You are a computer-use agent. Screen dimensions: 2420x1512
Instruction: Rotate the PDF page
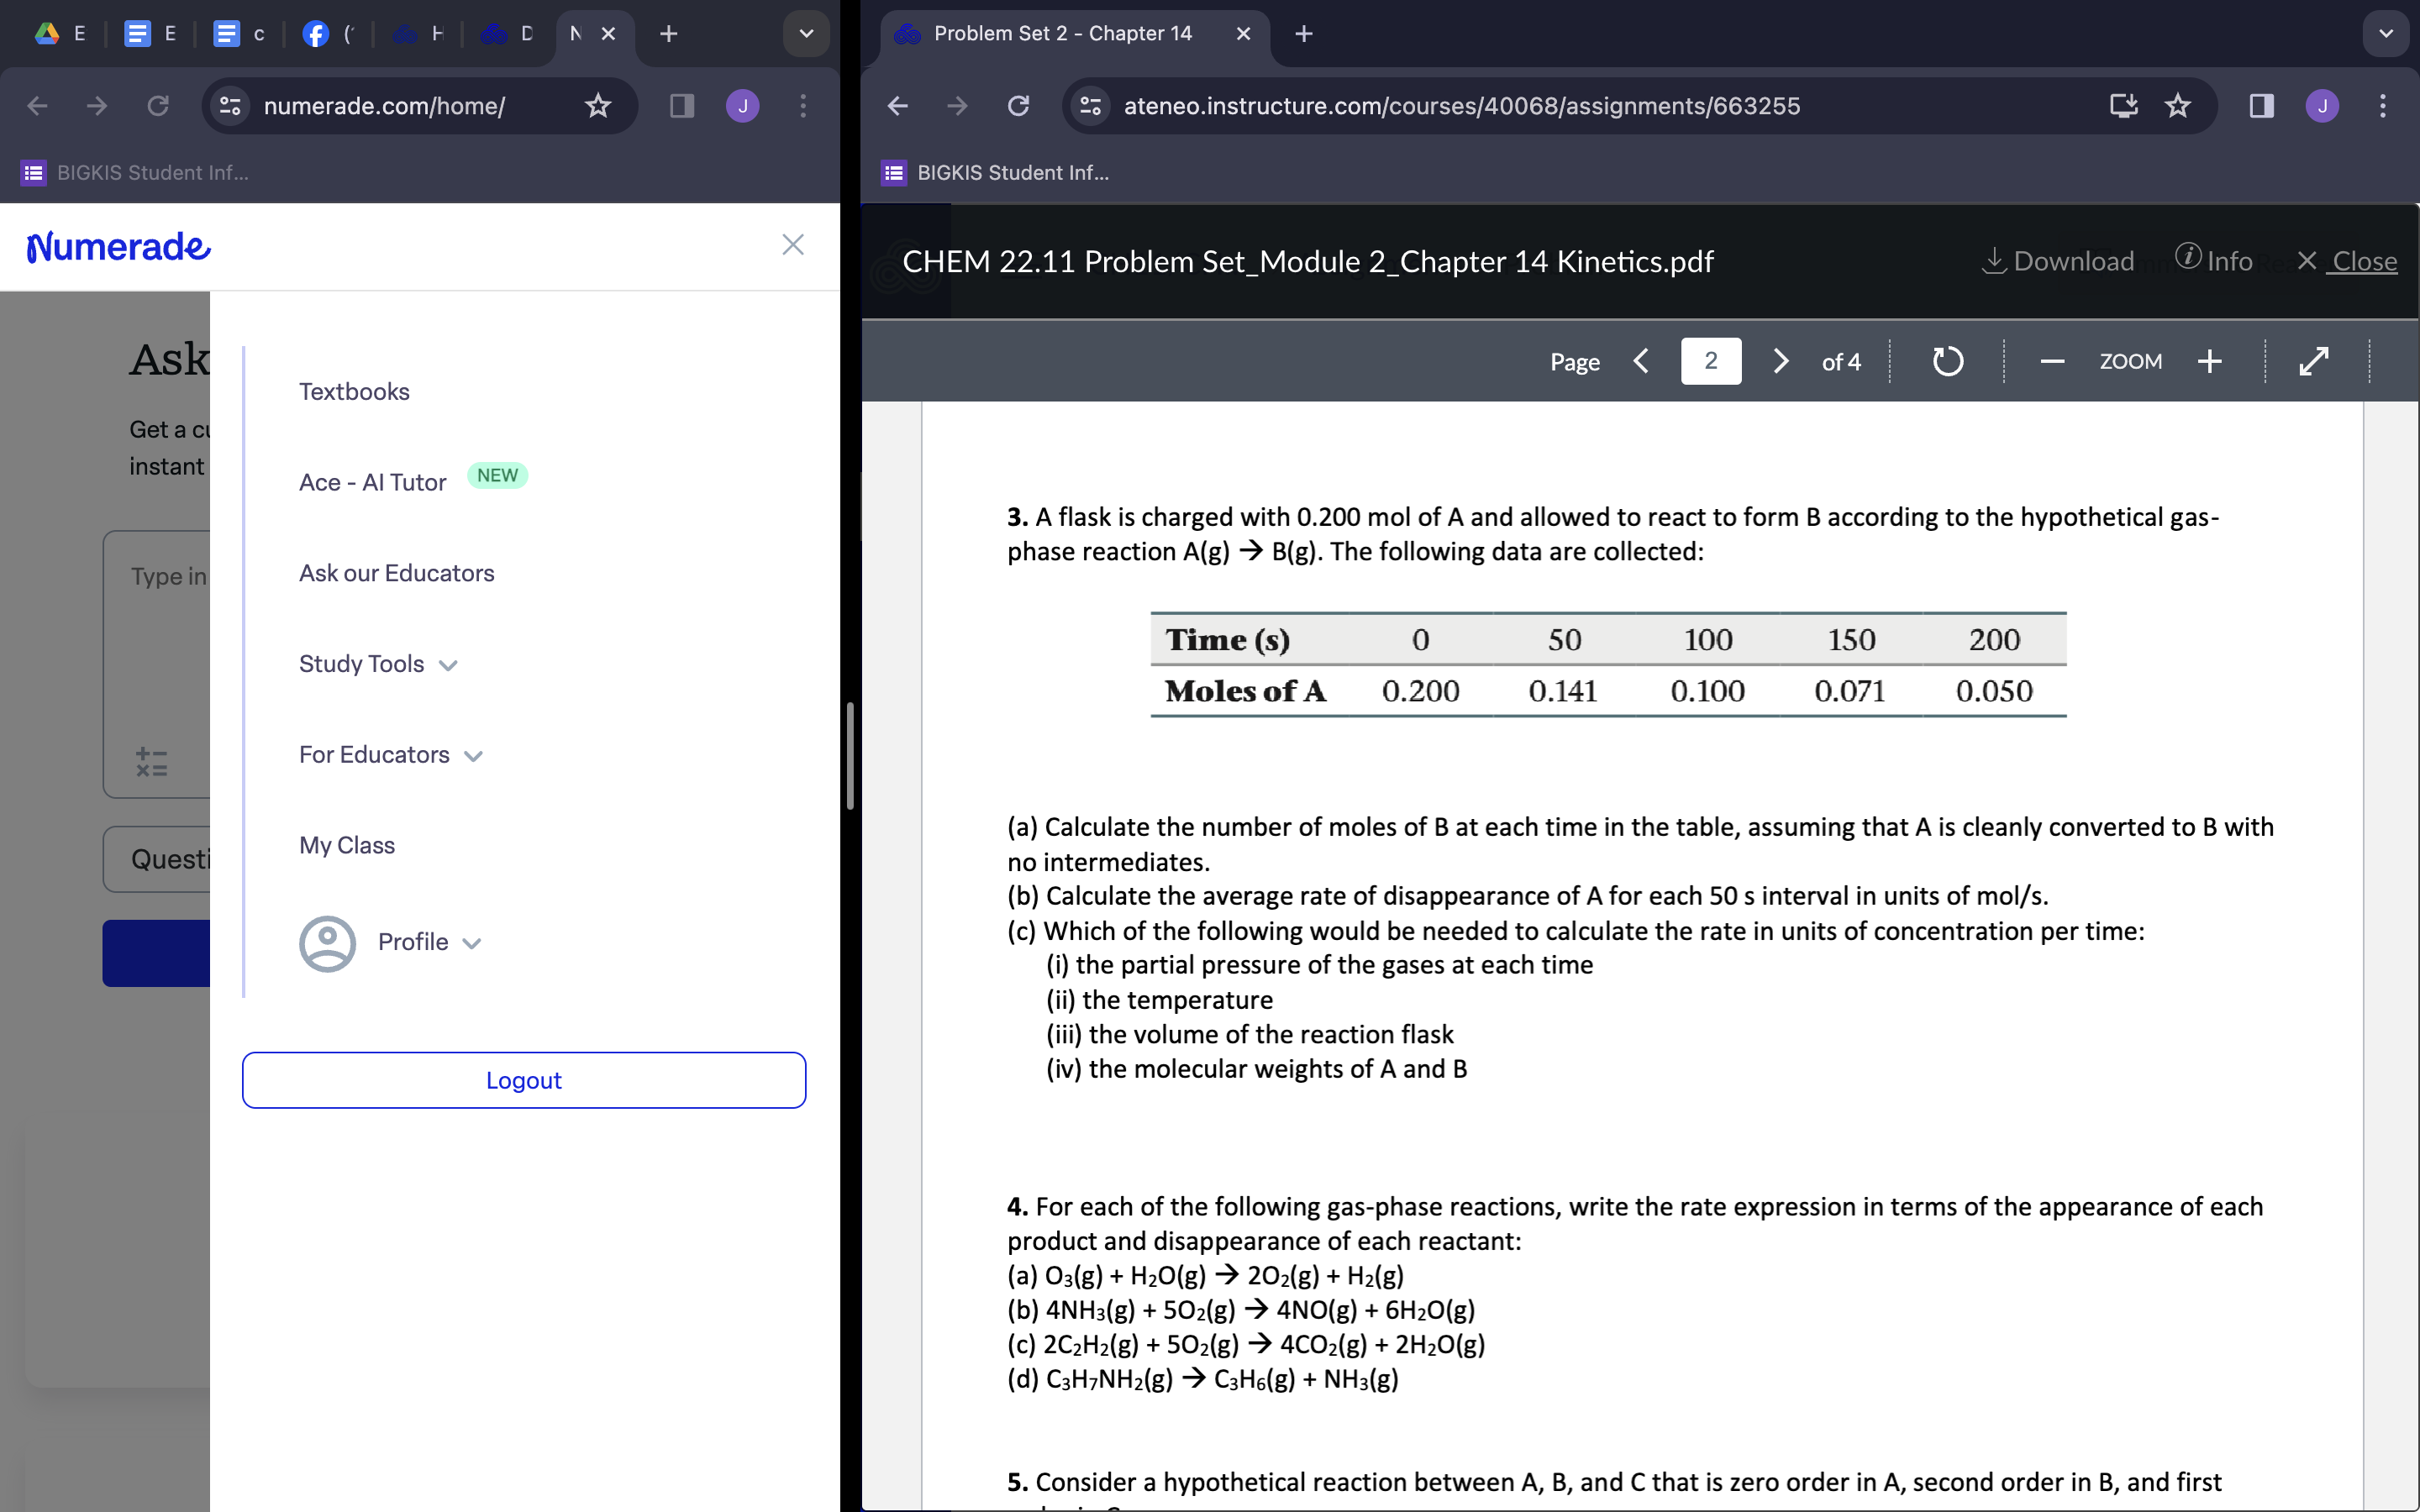pos(1947,361)
